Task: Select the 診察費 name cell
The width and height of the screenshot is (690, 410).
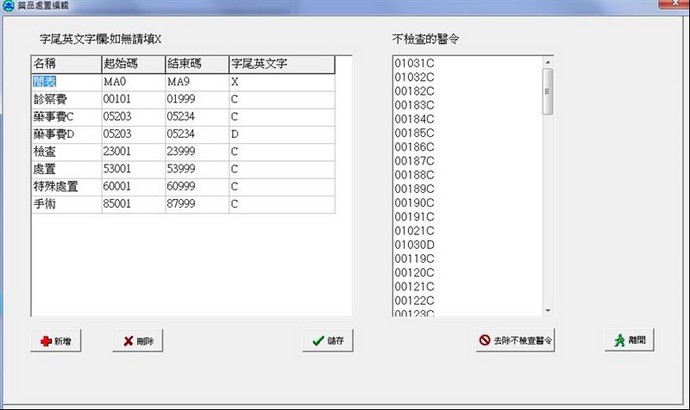Action: coord(65,99)
